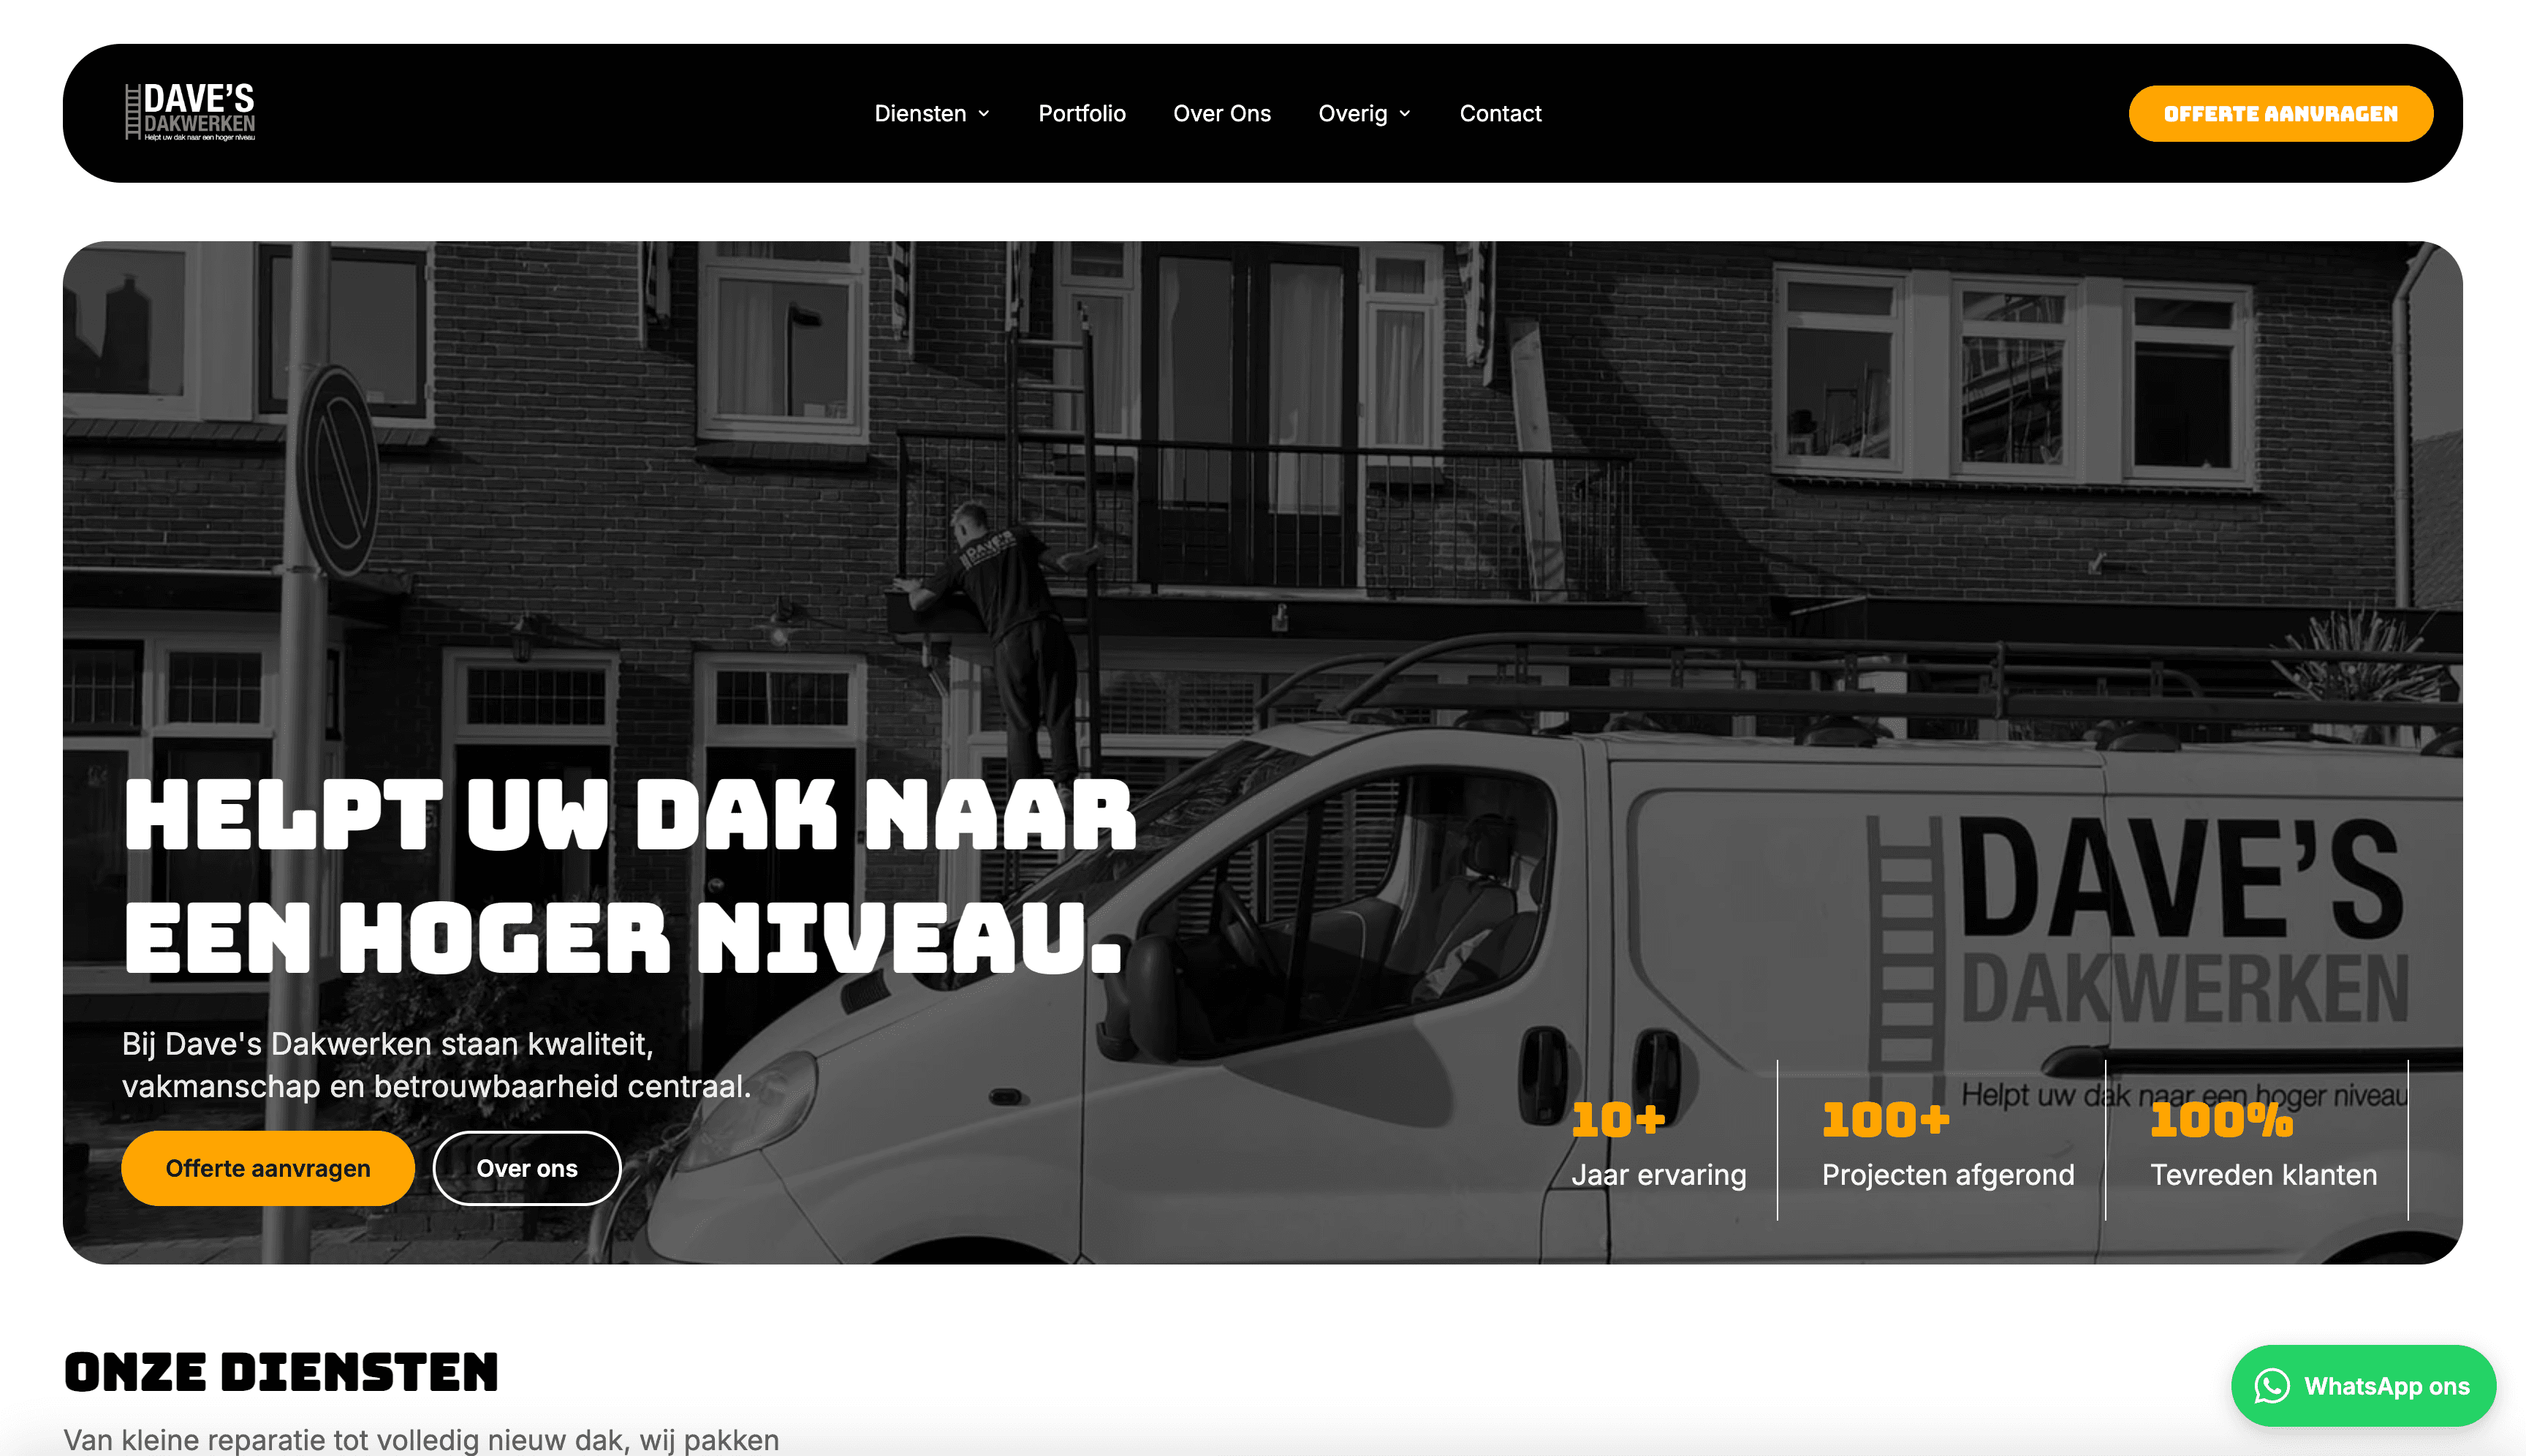Open the Over Ons nav link
Viewport: 2526px width, 1456px height.
(x=1222, y=114)
